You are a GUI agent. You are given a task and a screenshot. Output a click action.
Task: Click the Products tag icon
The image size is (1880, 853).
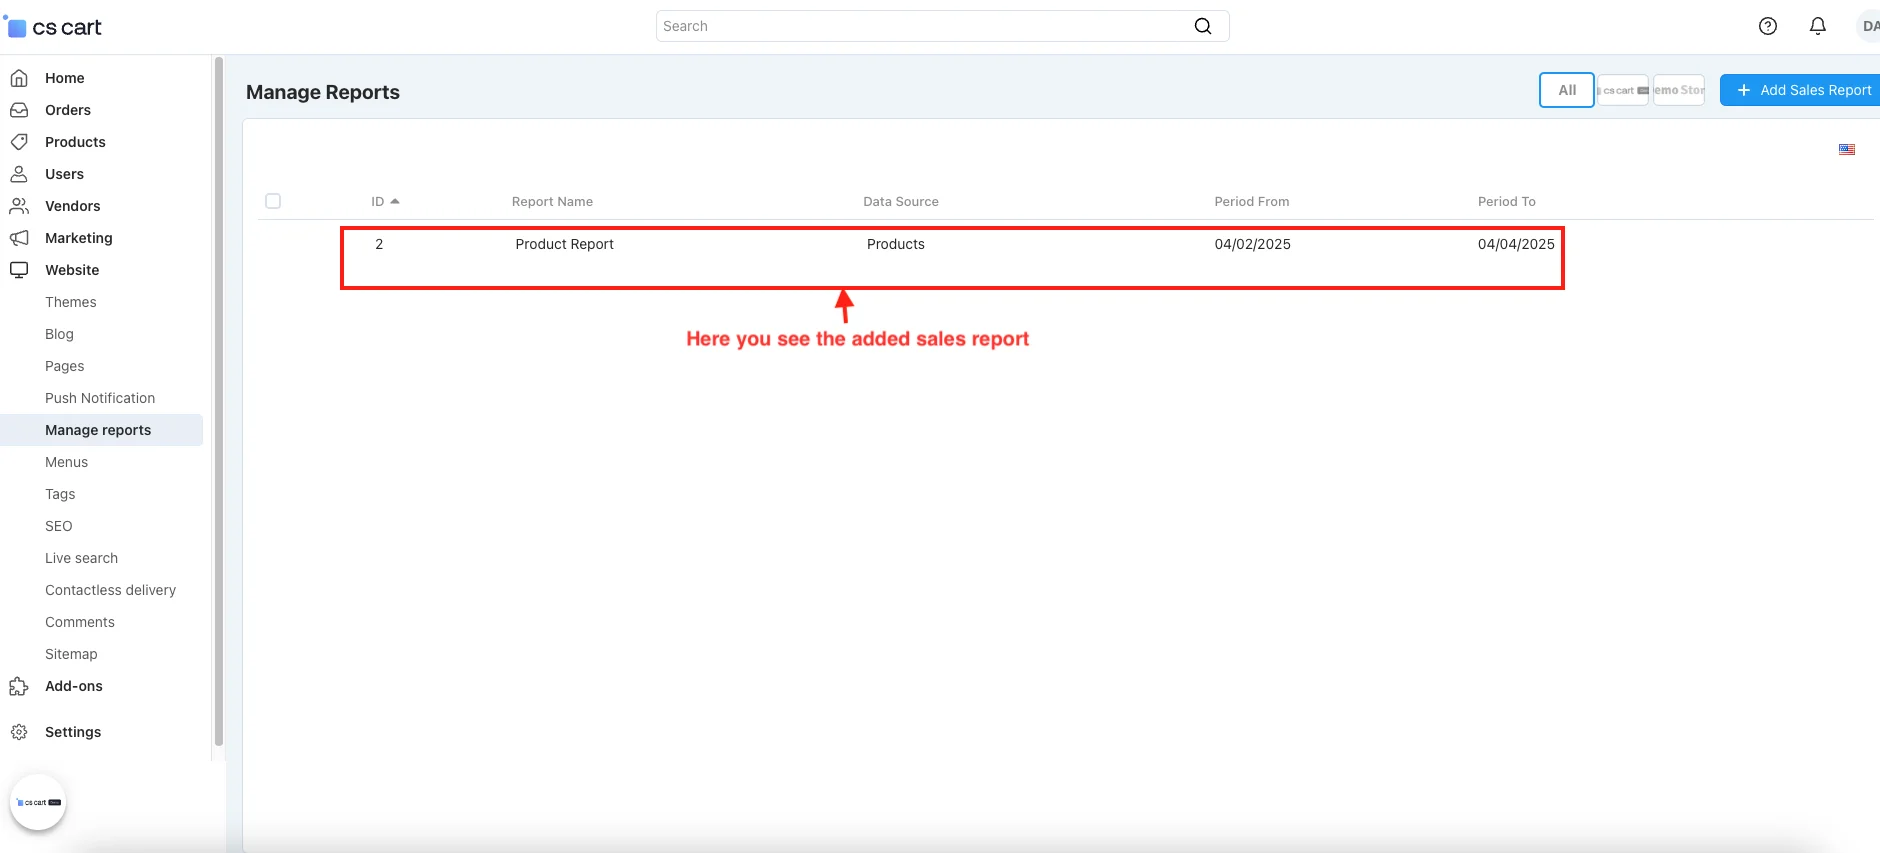pyautogui.click(x=19, y=142)
